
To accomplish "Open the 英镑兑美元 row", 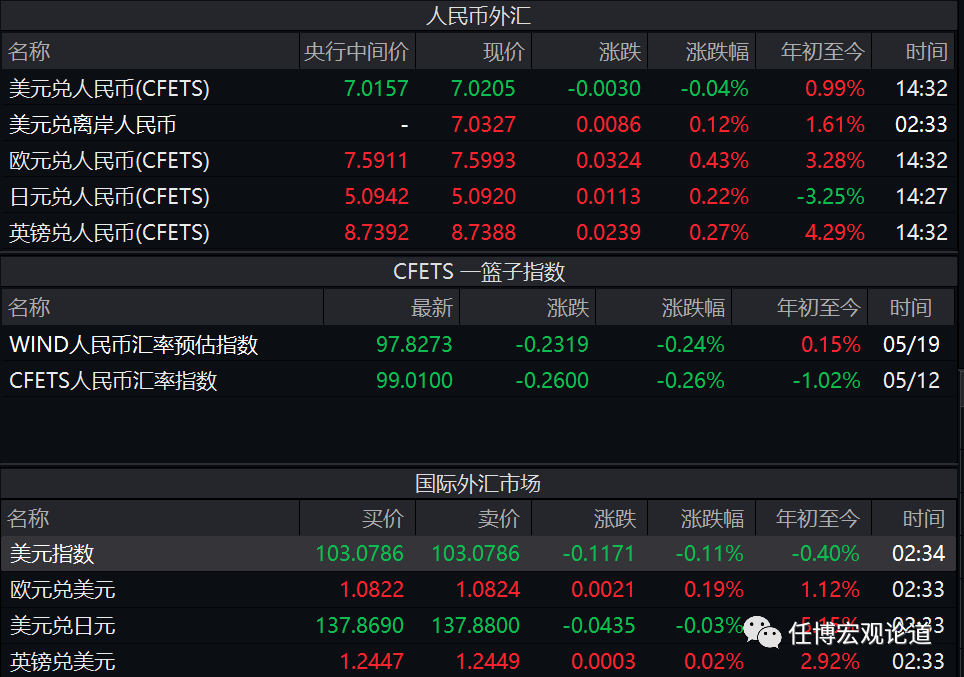I will 62,661.
